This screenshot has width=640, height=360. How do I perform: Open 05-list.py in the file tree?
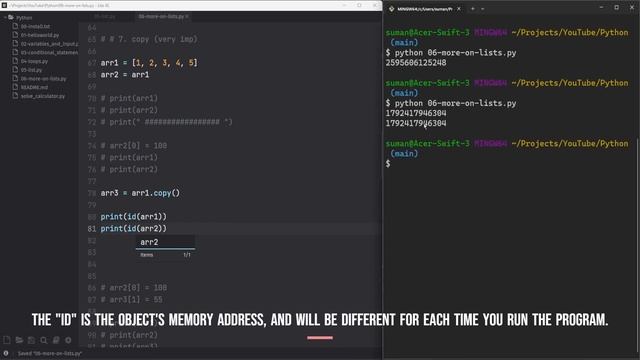click(31, 70)
